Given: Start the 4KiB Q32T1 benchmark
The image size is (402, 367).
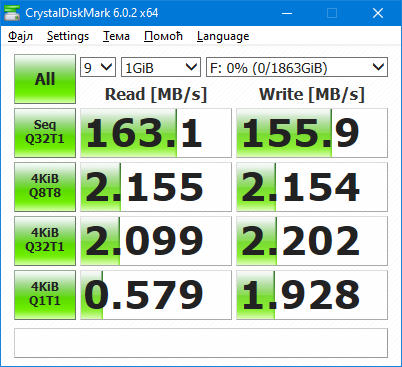Looking at the screenshot, I should [45, 241].
